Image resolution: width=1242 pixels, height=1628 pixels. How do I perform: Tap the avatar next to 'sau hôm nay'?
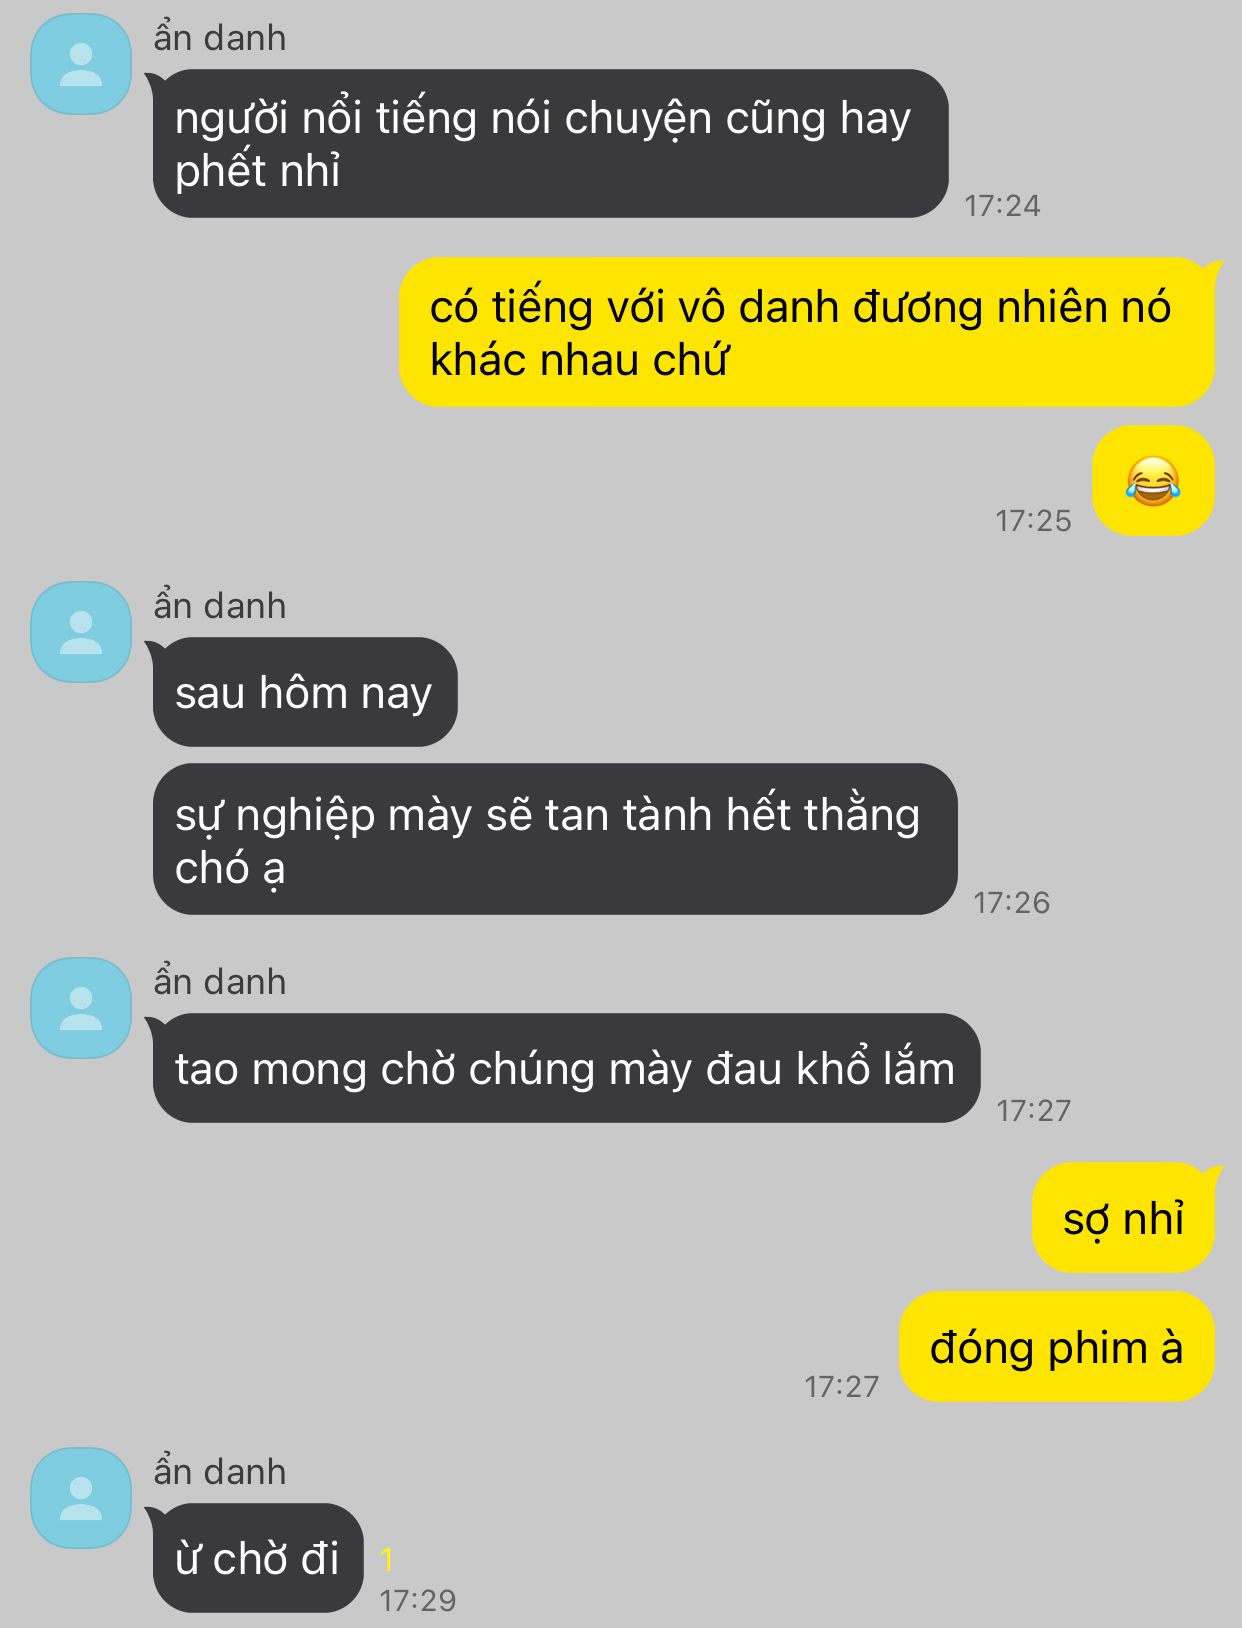(x=81, y=632)
